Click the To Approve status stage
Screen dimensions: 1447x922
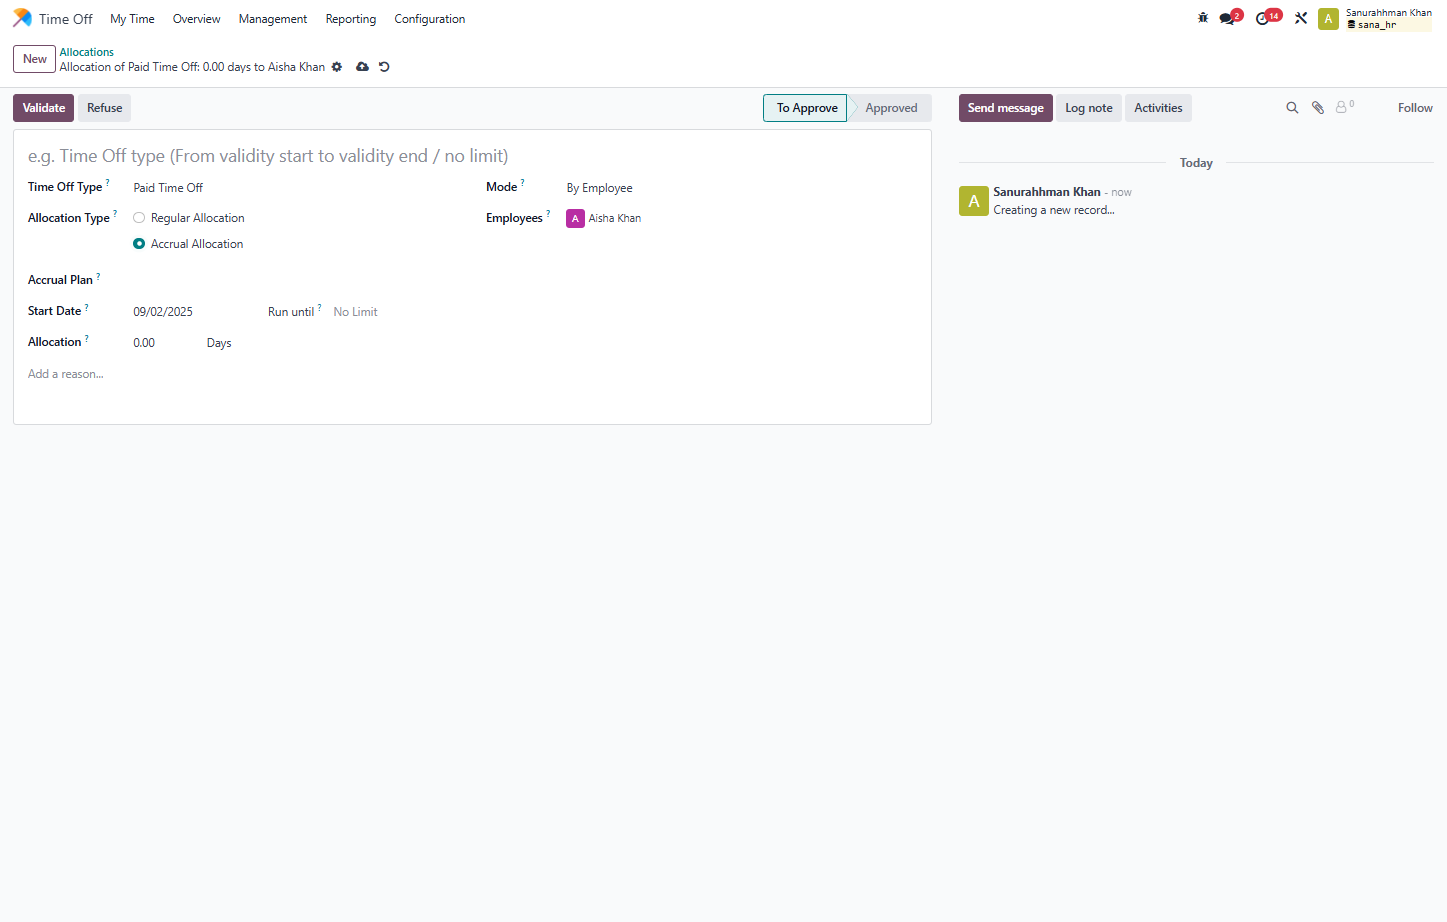806,108
